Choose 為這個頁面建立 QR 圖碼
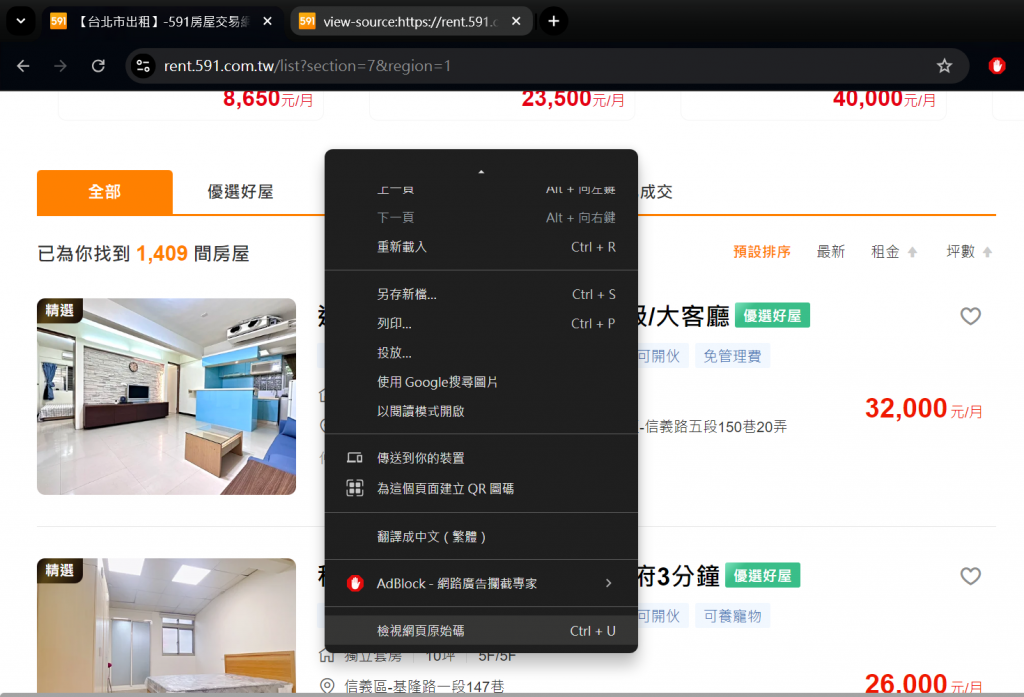 pos(481,489)
